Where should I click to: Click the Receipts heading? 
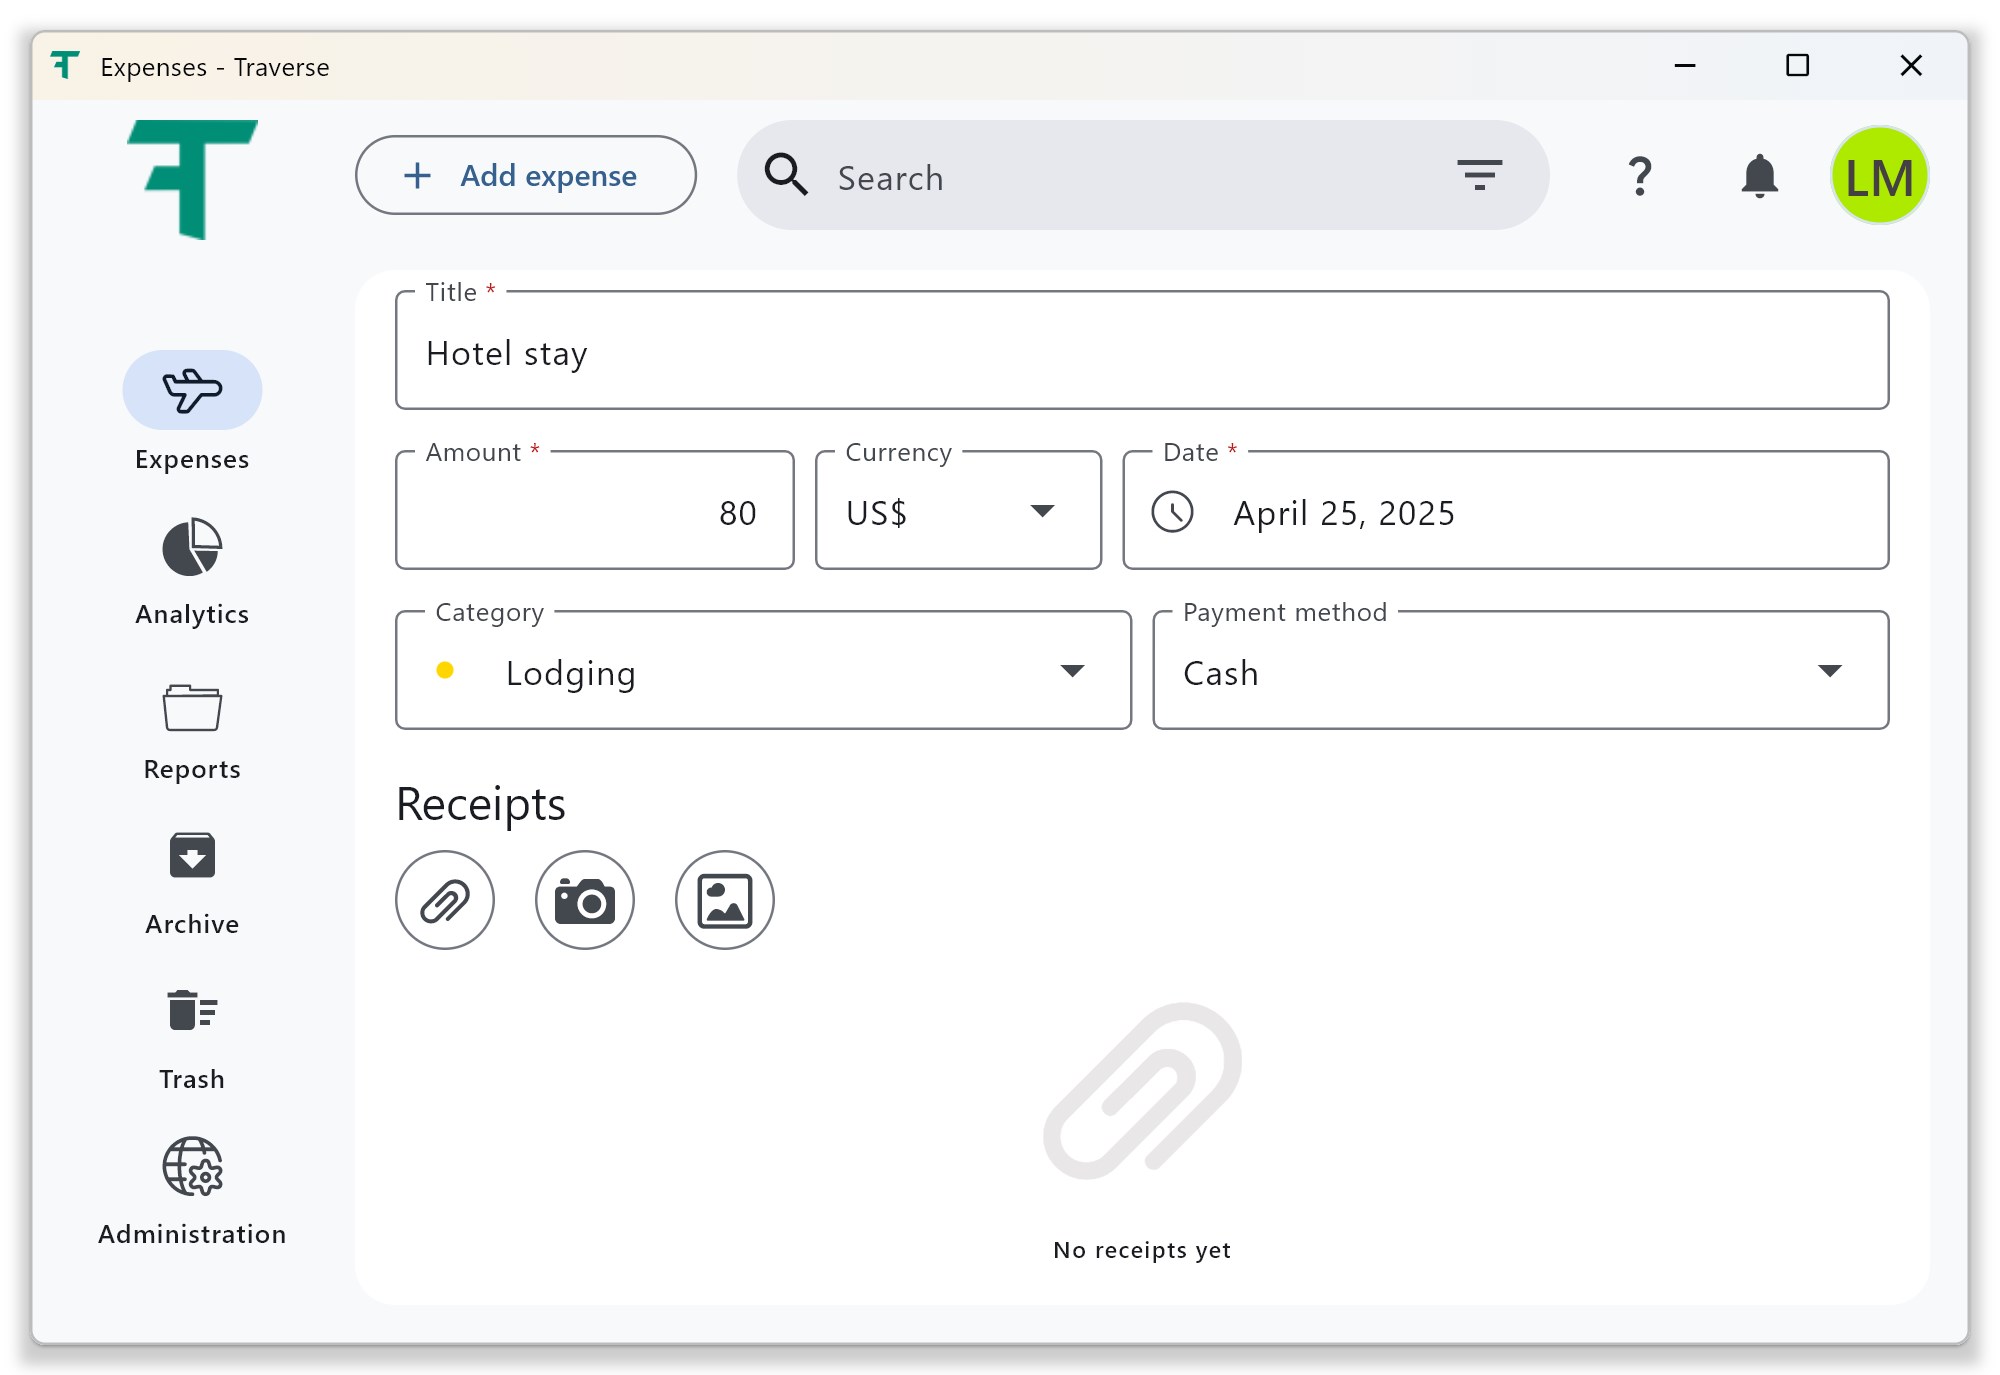[x=481, y=804]
